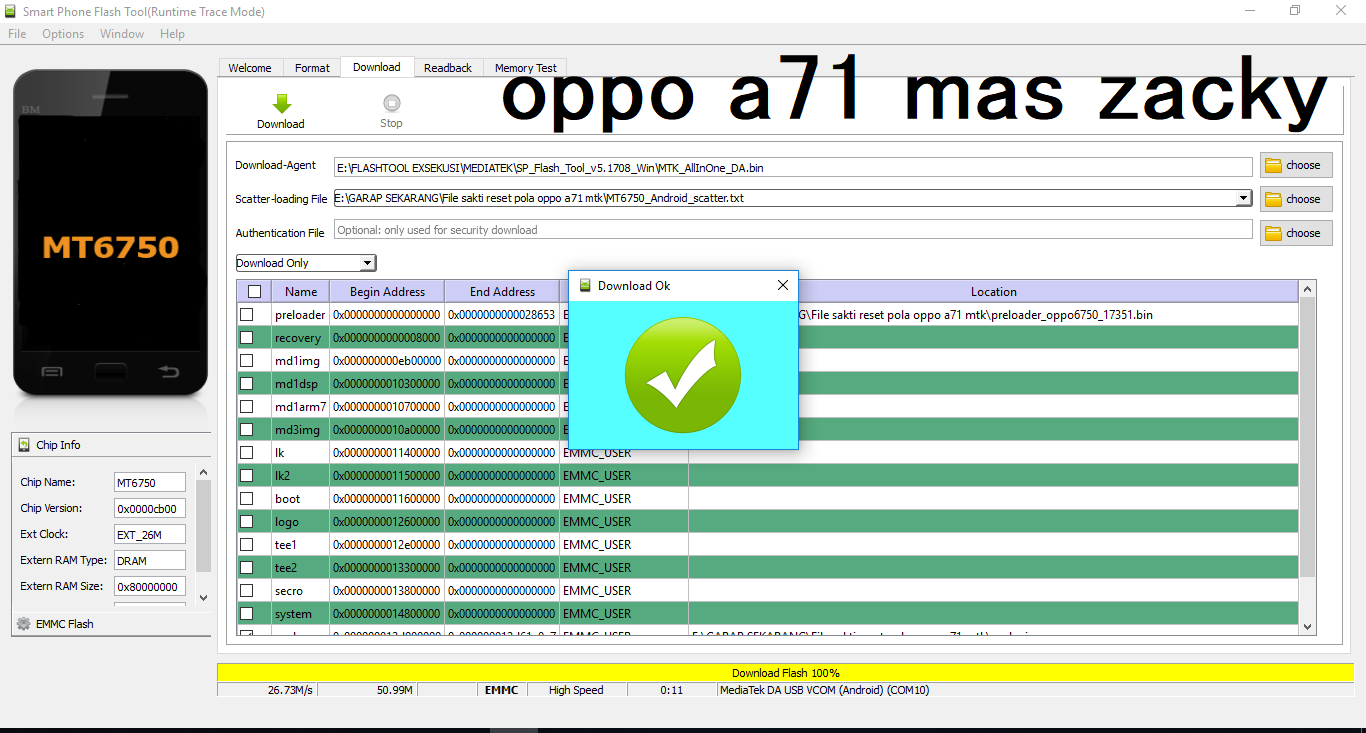Click the High Speed status bar entry
The height and width of the screenshot is (733, 1366).
coord(576,690)
